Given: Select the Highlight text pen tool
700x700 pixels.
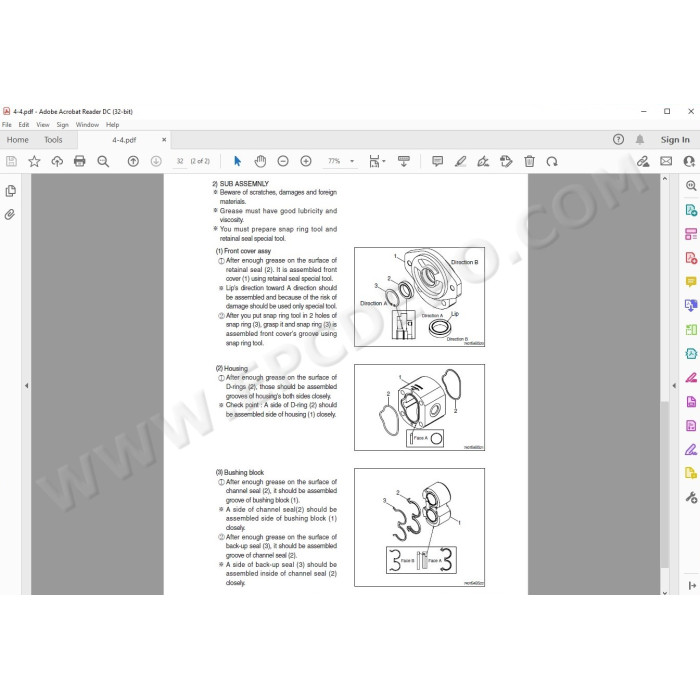Looking at the screenshot, I should (x=460, y=161).
